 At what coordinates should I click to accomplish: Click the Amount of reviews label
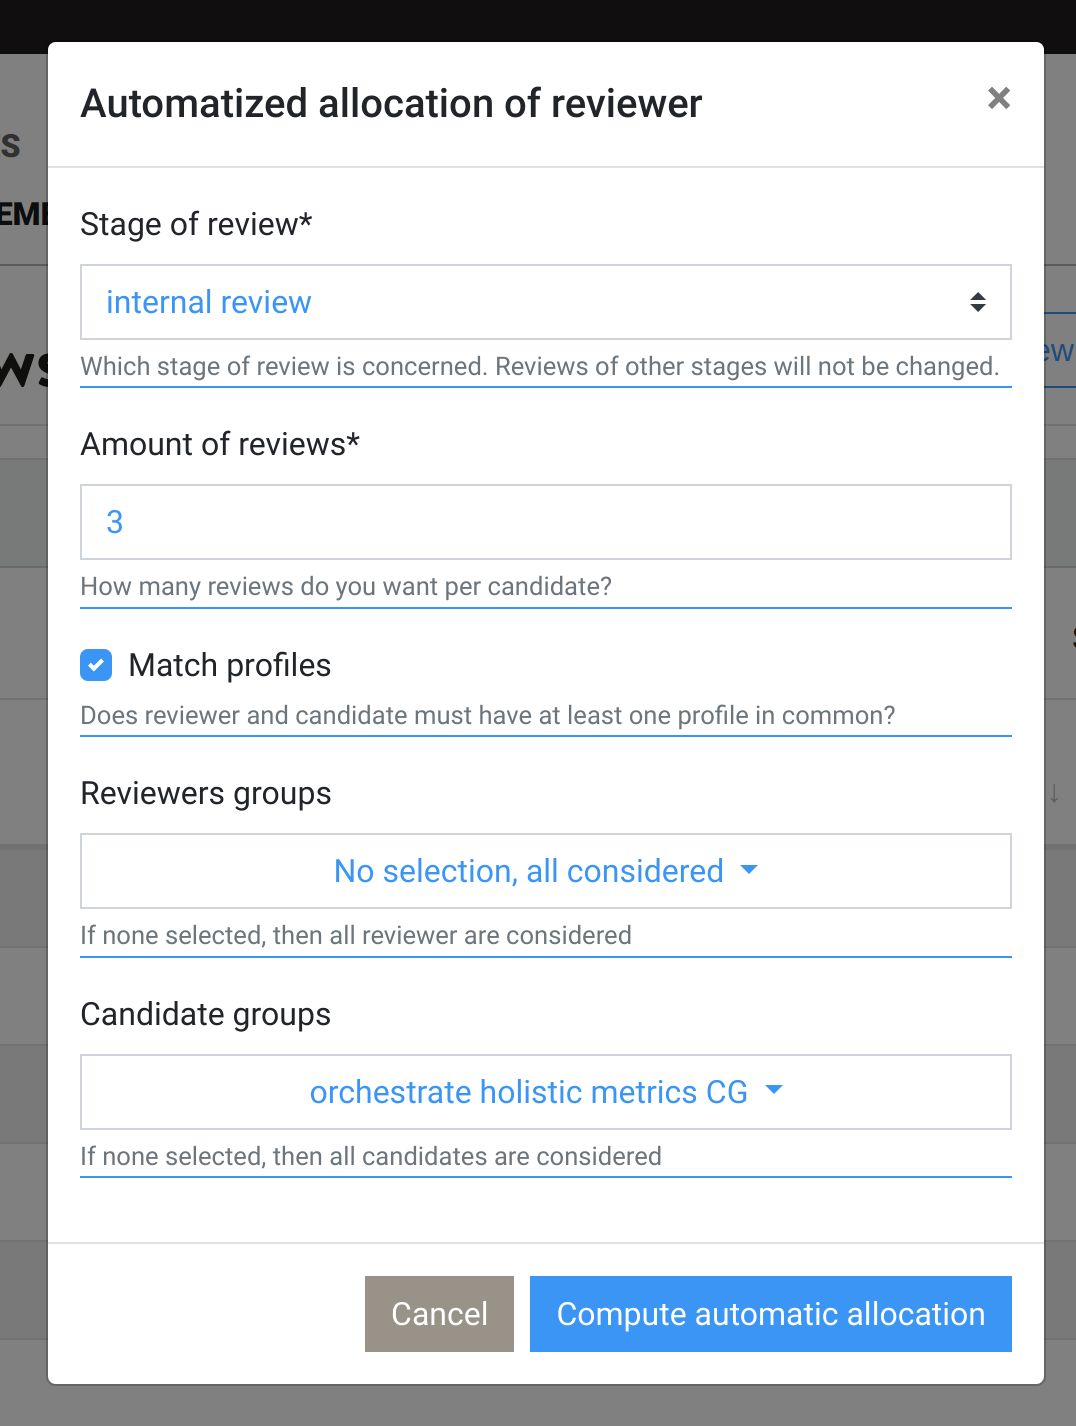[x=220, y=444]
